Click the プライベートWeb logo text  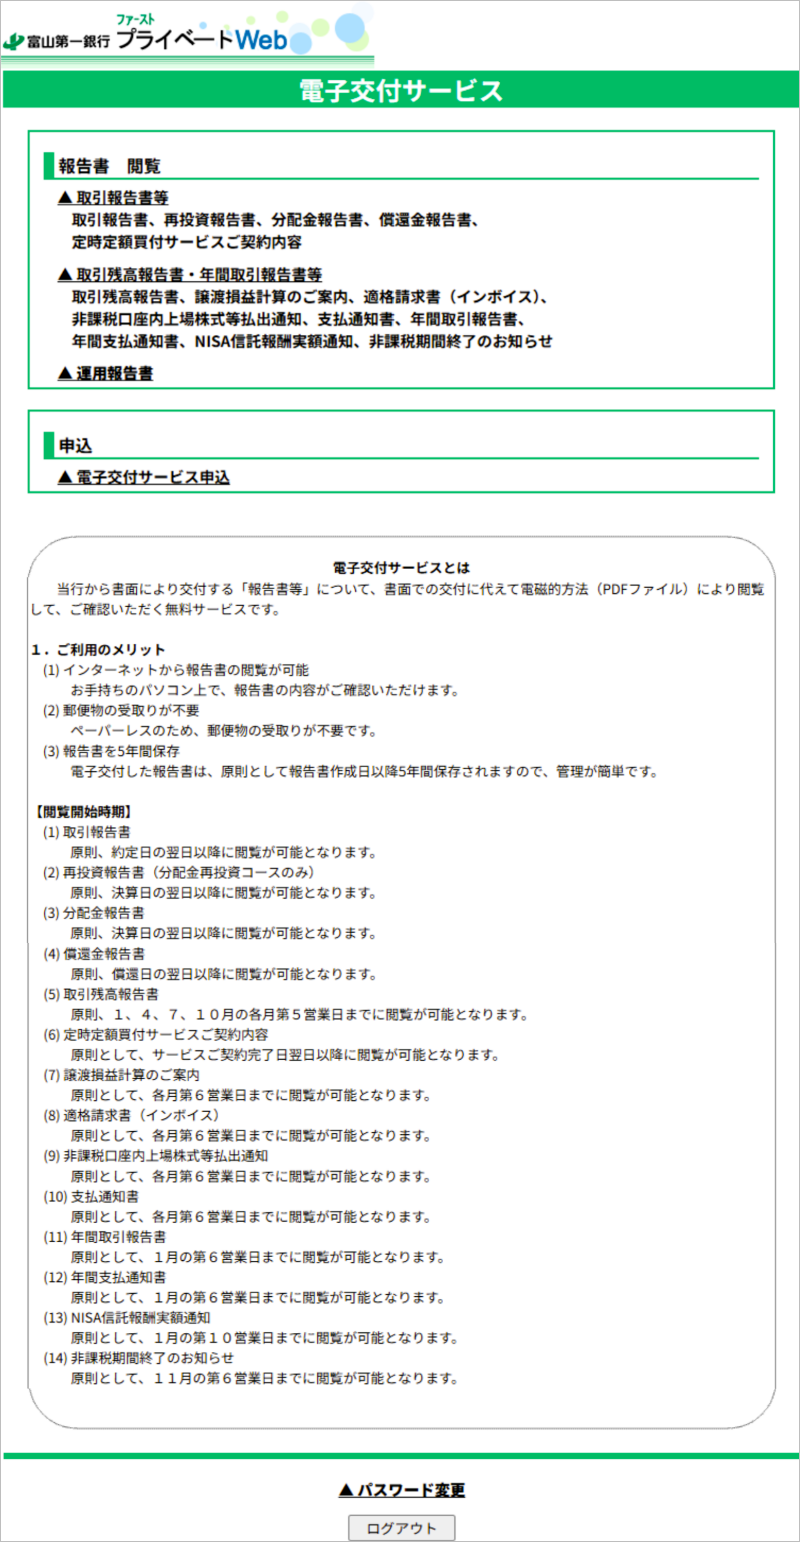[x=201, y=39]
